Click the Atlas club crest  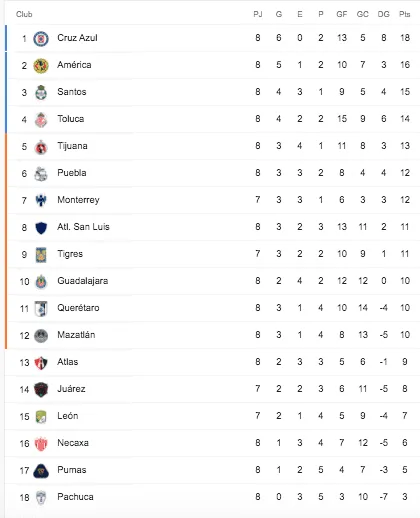pyautogui.click(x=41, y=363)
